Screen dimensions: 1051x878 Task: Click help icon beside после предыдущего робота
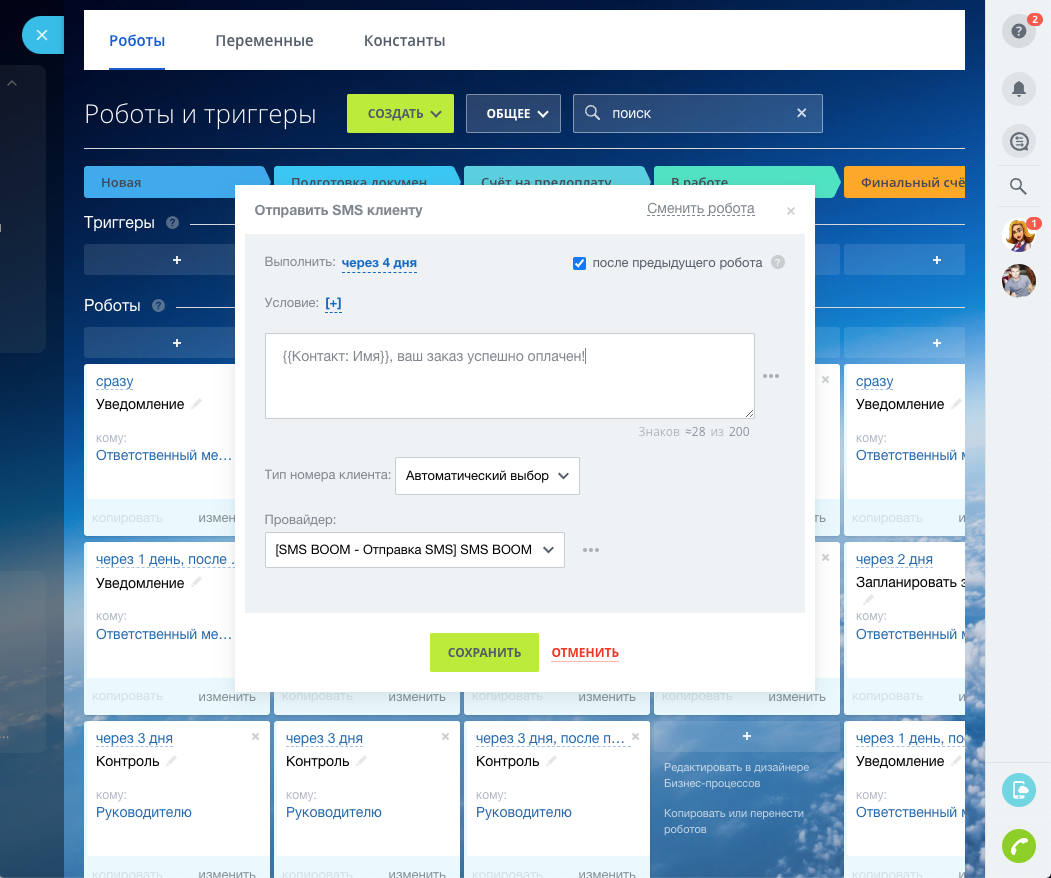(778, 262)
